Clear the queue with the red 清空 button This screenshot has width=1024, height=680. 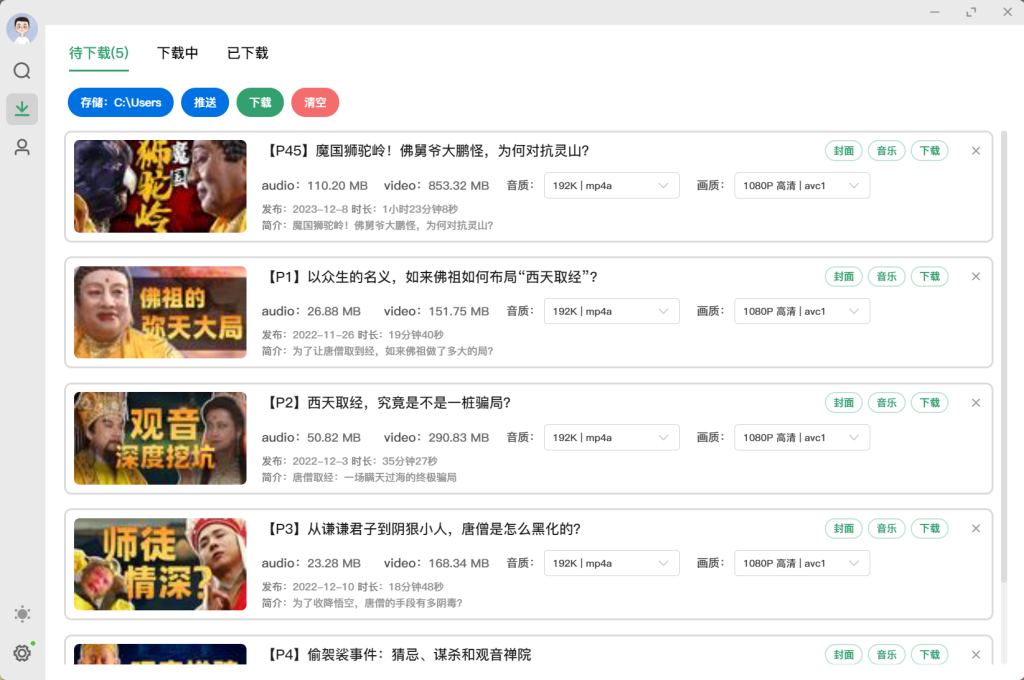click(x=315, y=102)
